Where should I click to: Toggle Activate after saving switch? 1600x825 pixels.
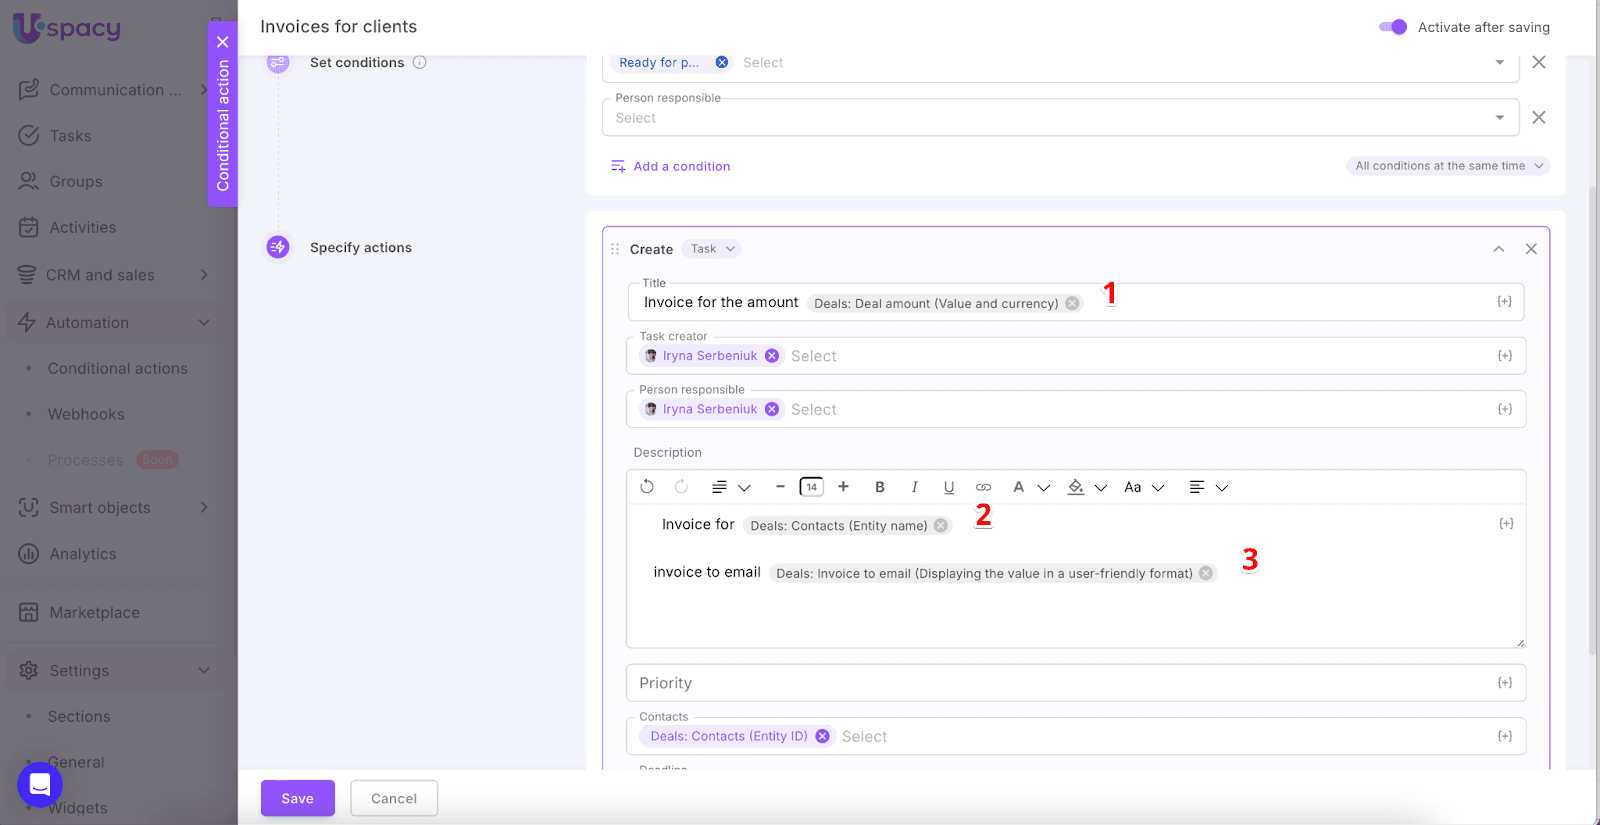1393,27
